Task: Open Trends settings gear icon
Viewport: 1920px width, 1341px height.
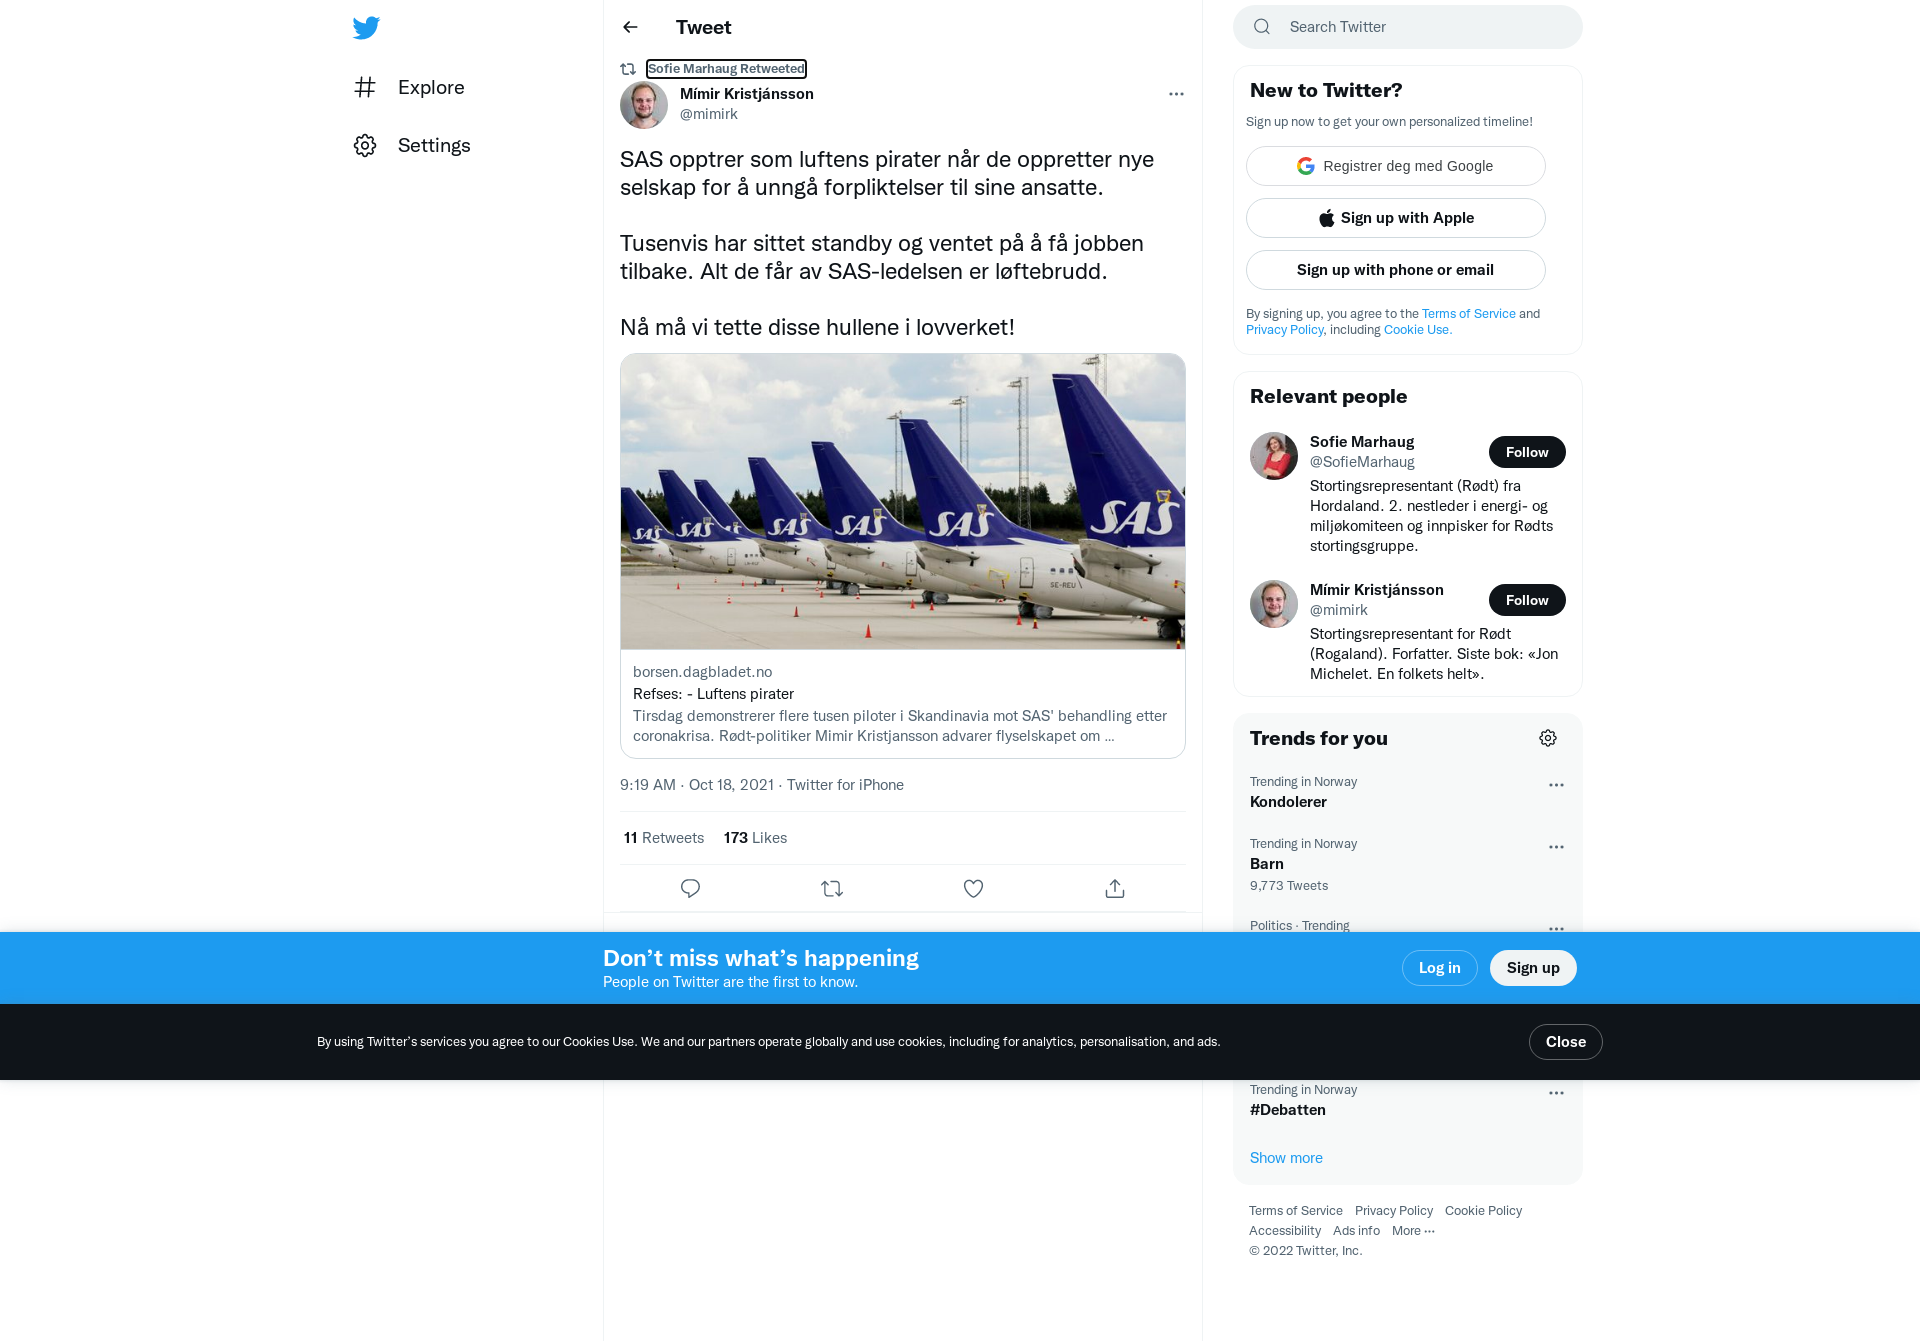Action: point(1548,738)
